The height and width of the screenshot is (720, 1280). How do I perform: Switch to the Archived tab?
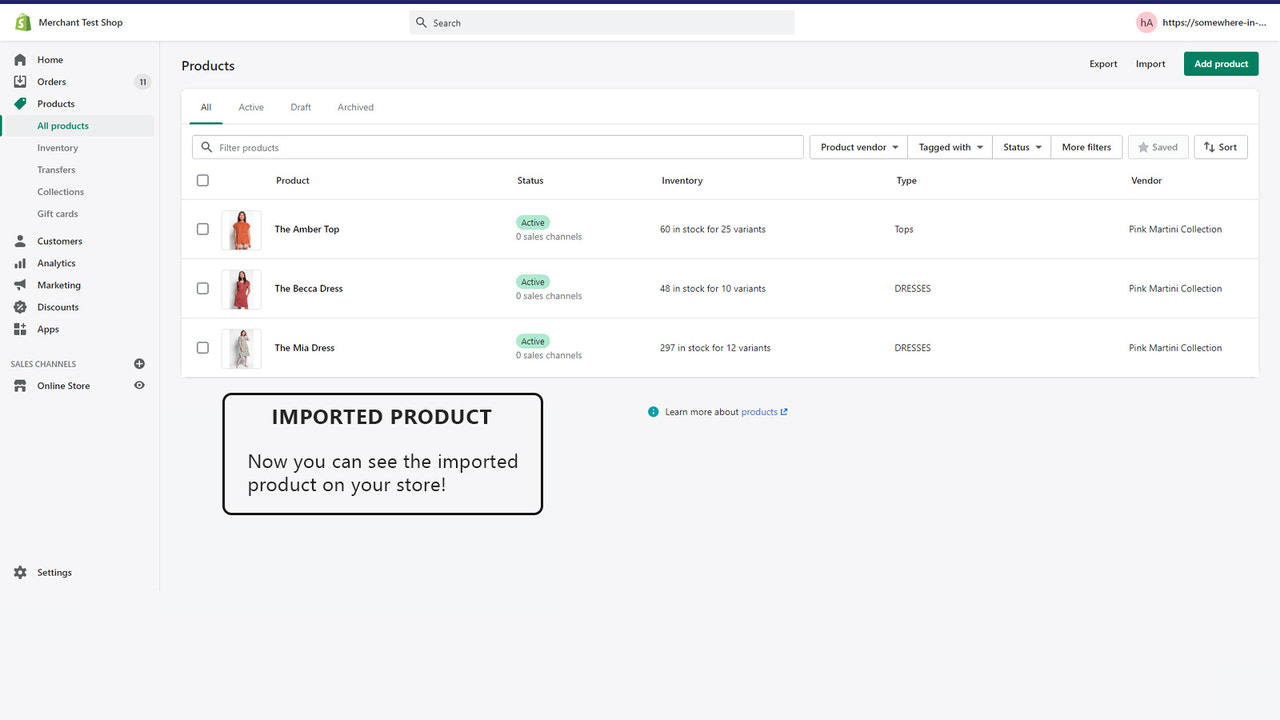[355, 107]
